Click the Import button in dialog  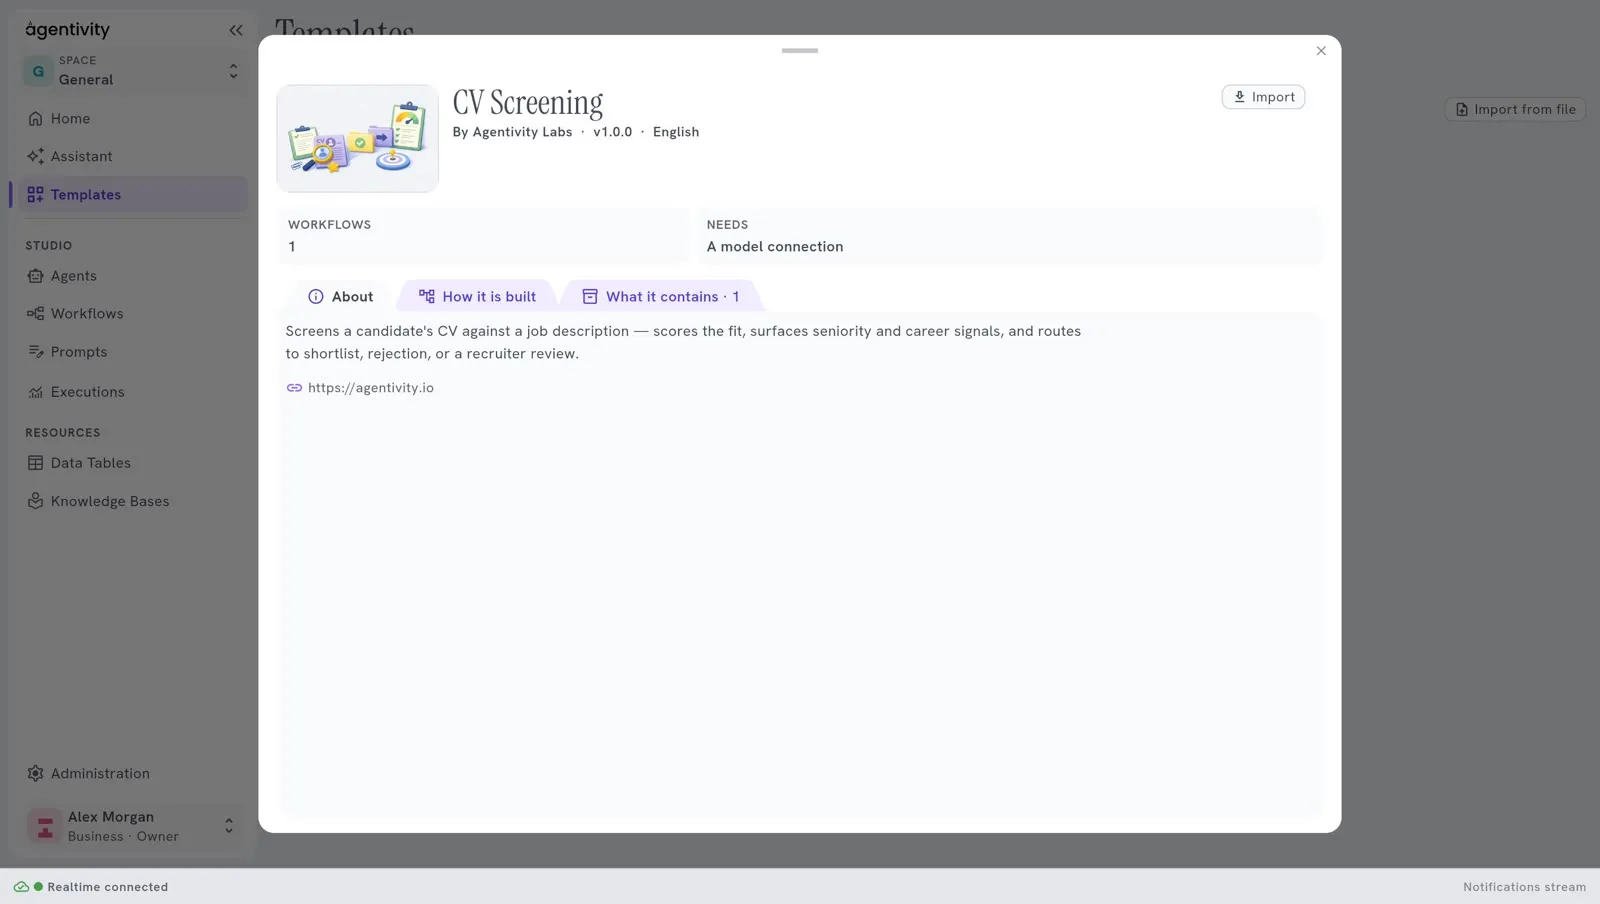pos(1263,97)
